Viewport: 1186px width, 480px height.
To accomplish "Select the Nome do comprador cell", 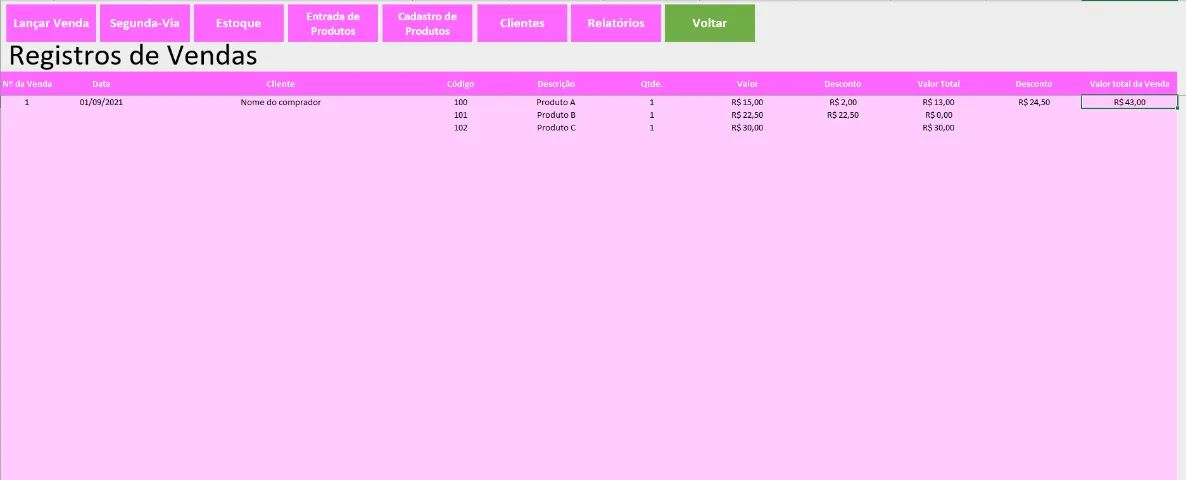I will tap(281, 102).
